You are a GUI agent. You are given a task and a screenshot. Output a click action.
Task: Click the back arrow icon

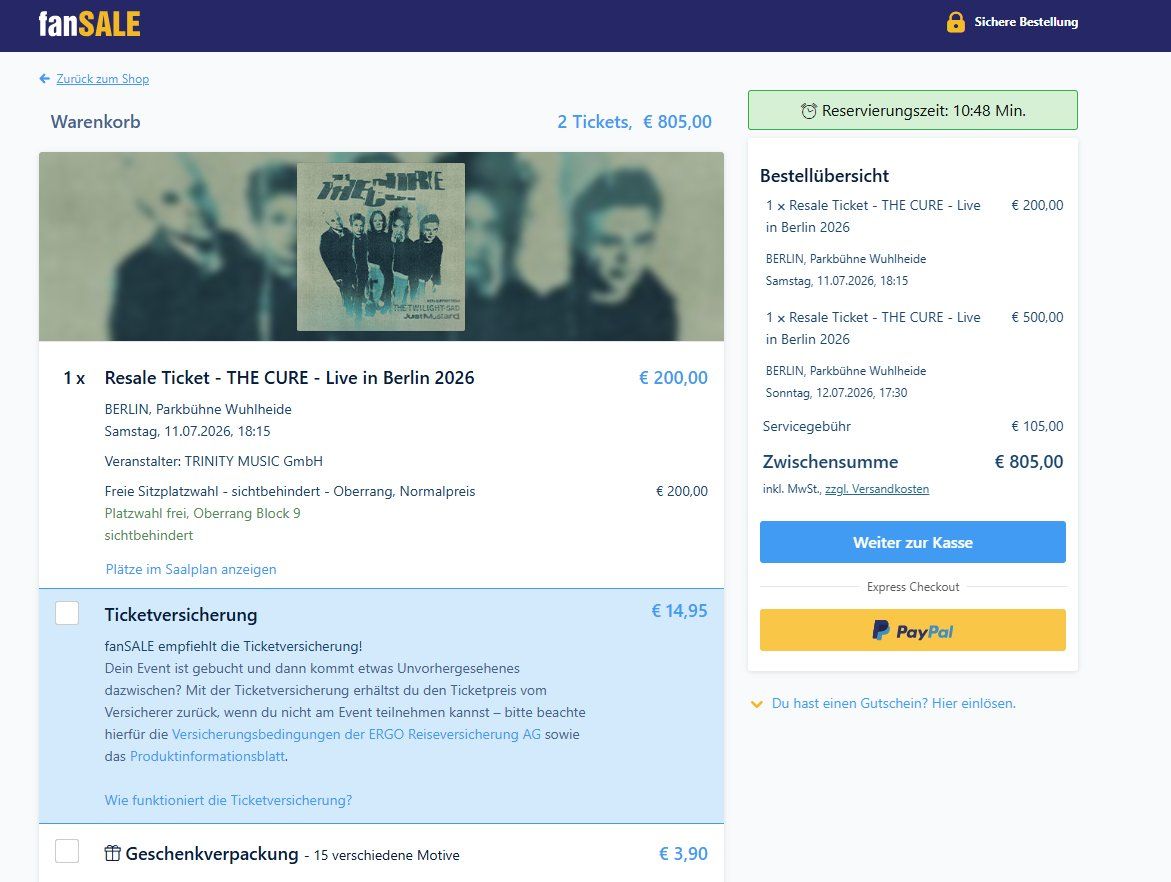tap(44, 79)
